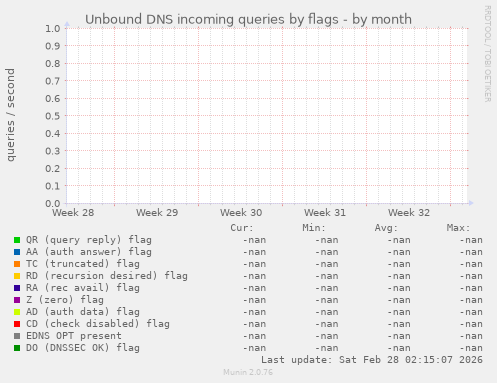Screen dimensions: 497x383
Task: Select the 'Z (zero) flag' legend label
Action: pyautogui.click(x=65, y=300)
